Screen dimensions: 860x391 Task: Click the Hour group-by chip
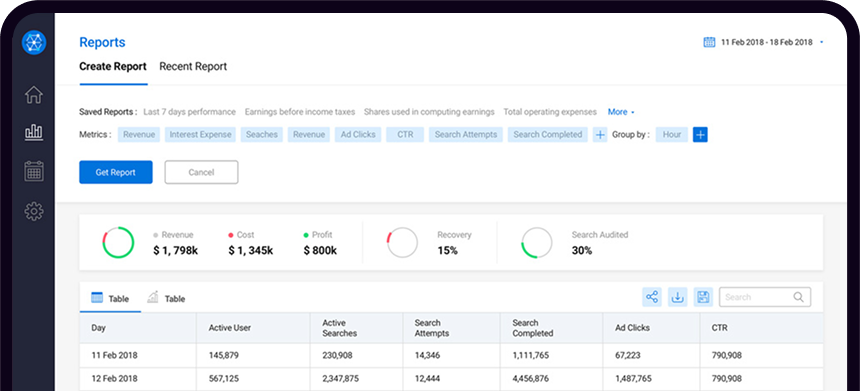click(671, 135)
